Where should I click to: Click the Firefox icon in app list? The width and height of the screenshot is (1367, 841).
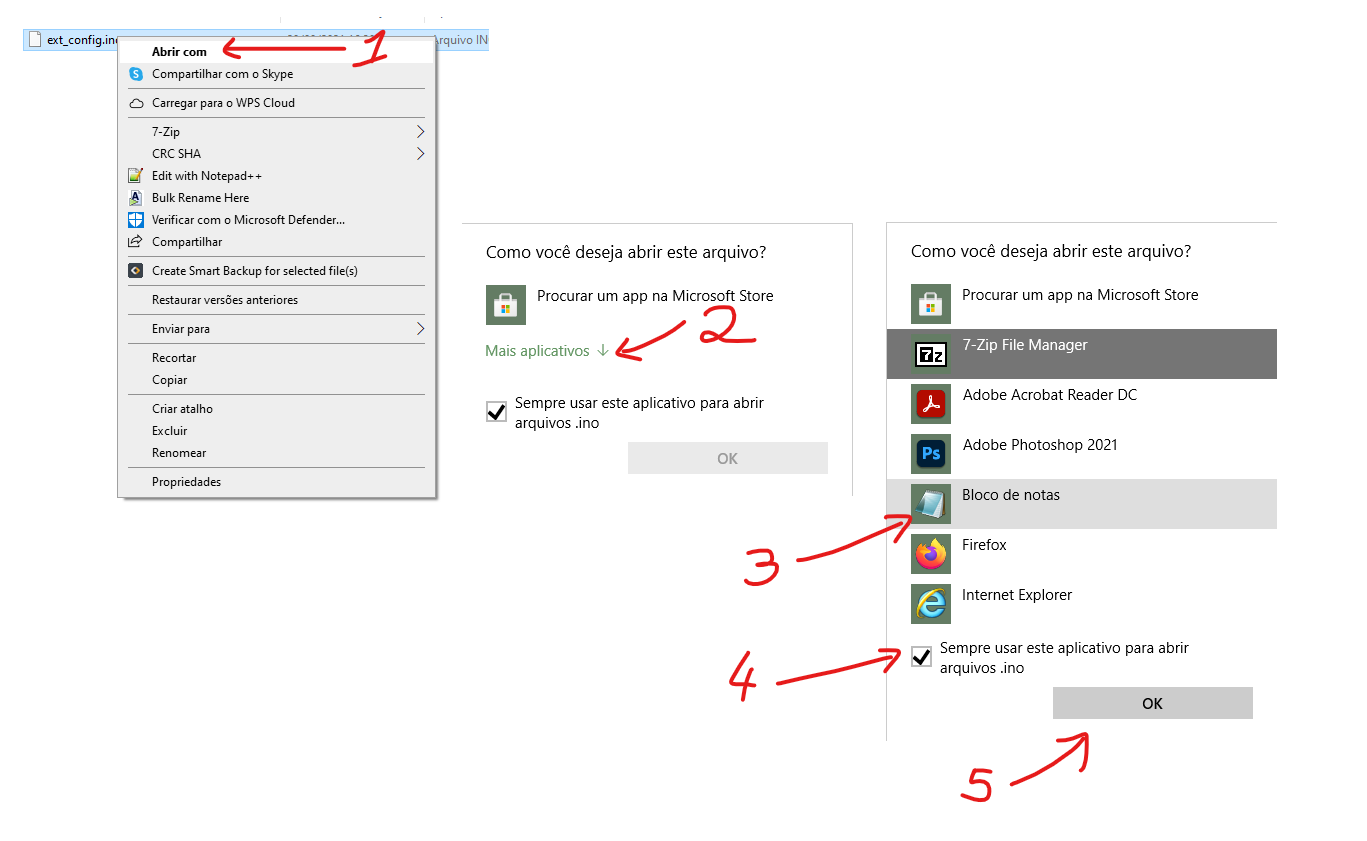pos(931,554)
